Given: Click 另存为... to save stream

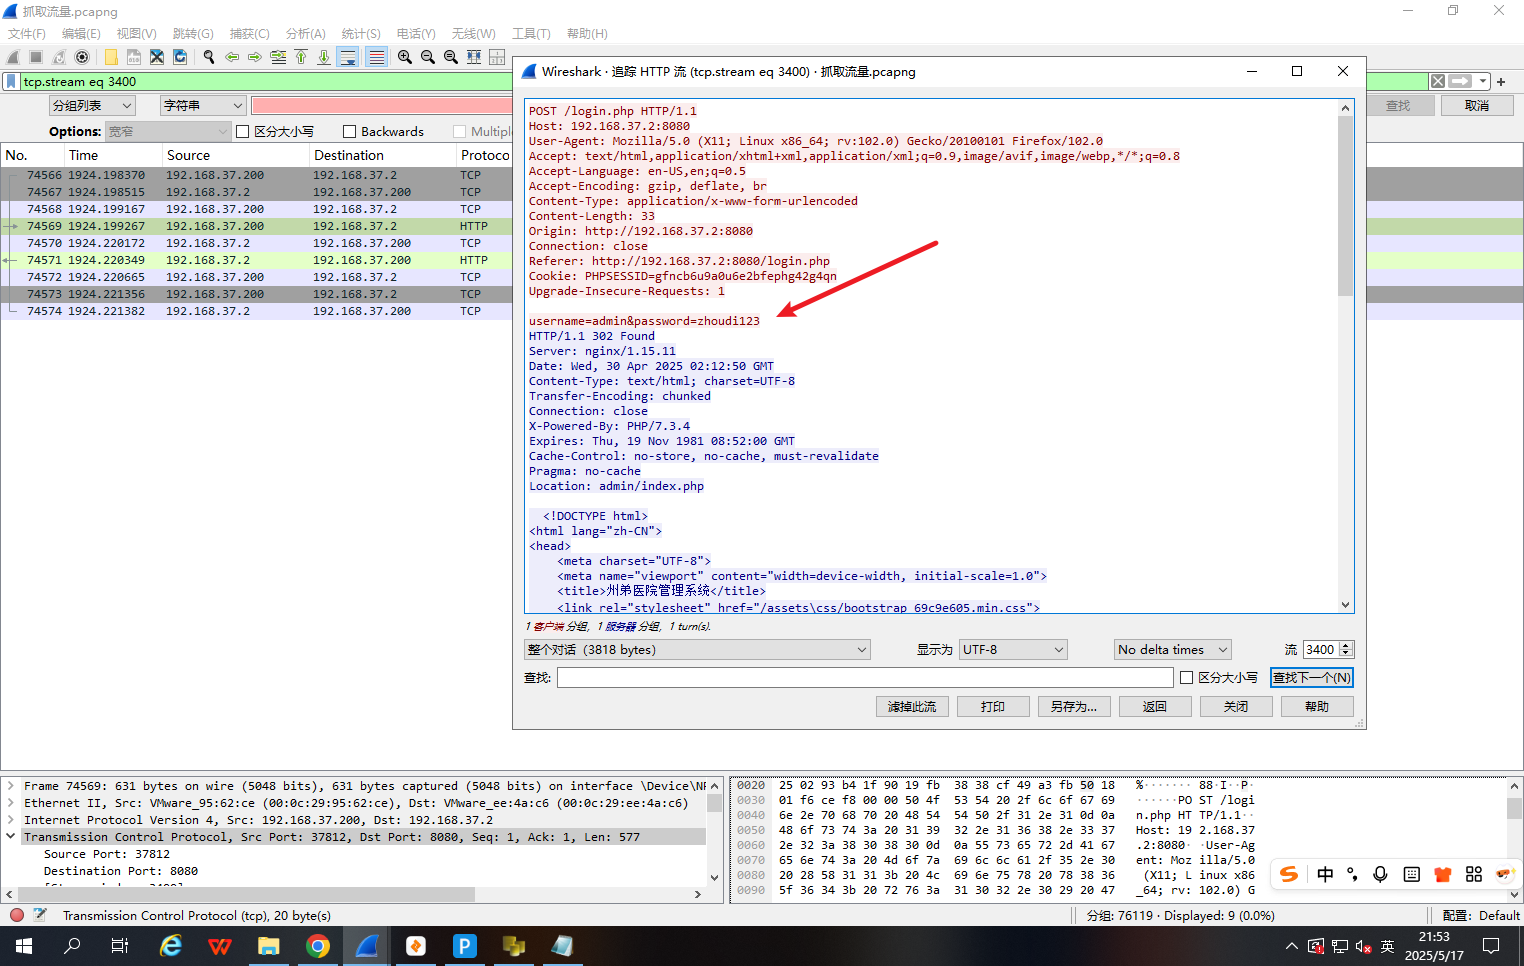Looking at the screenshot, I should click(x=1074, y=707).
